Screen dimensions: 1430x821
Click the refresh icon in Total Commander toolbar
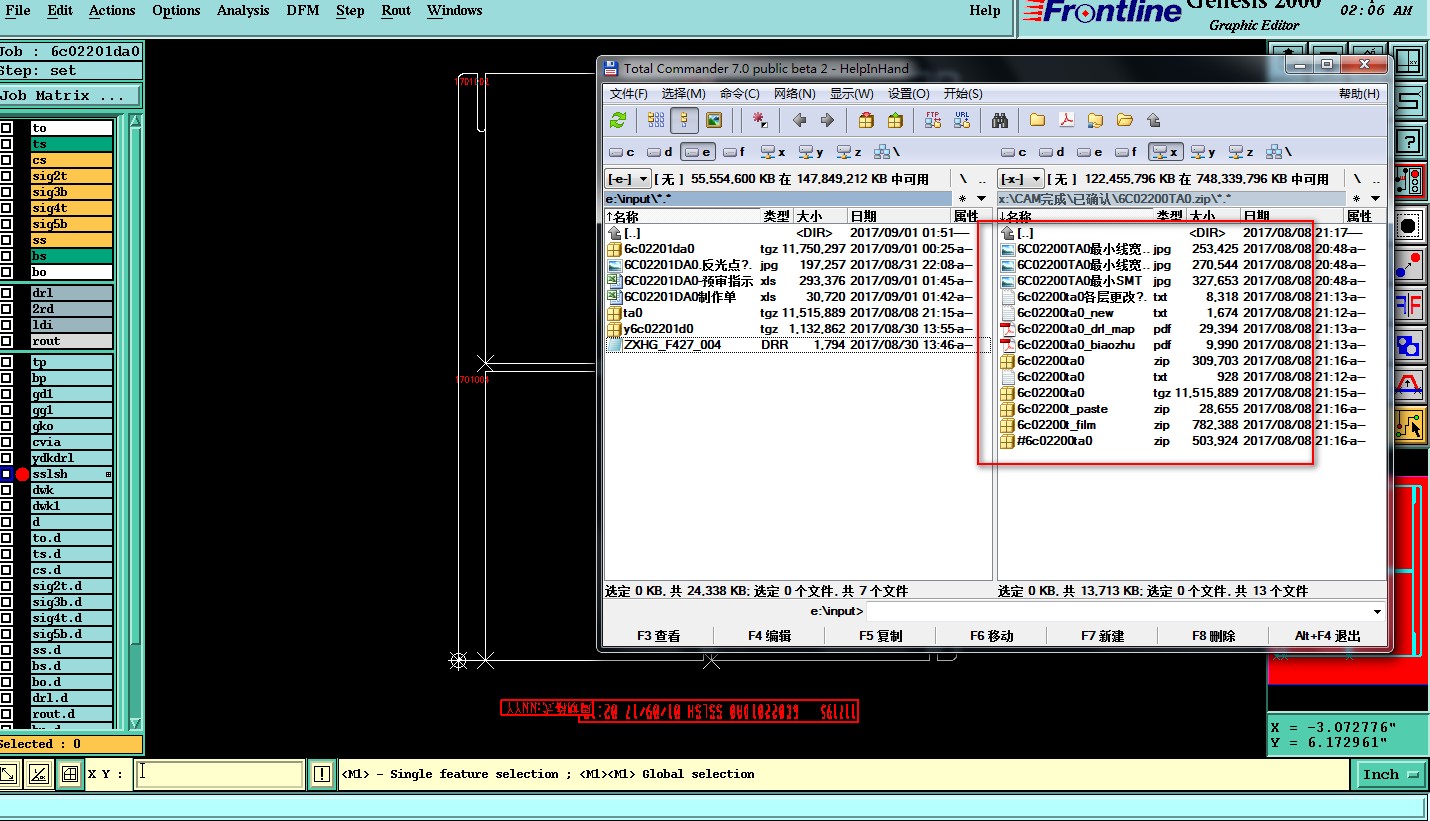tap(618, 120)
